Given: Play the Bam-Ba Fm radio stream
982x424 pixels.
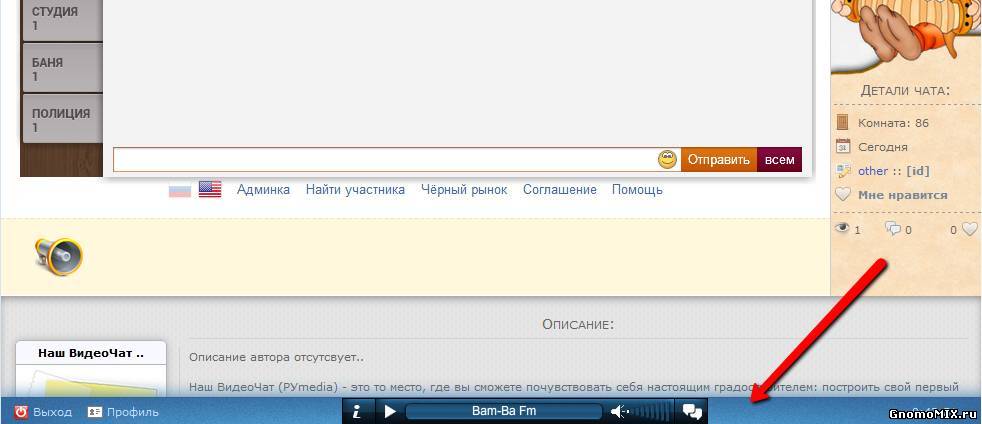Looking at the screenshot, I should point(390,411).
